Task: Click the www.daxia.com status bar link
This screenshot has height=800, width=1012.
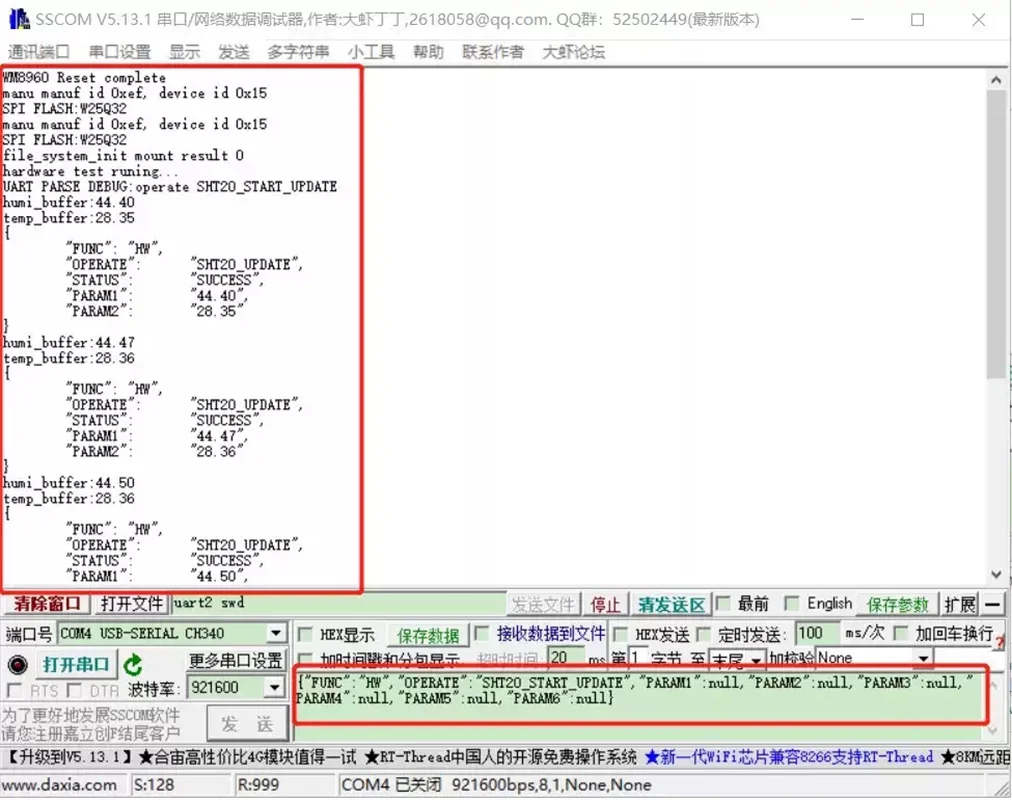Action: pos(59,785)
